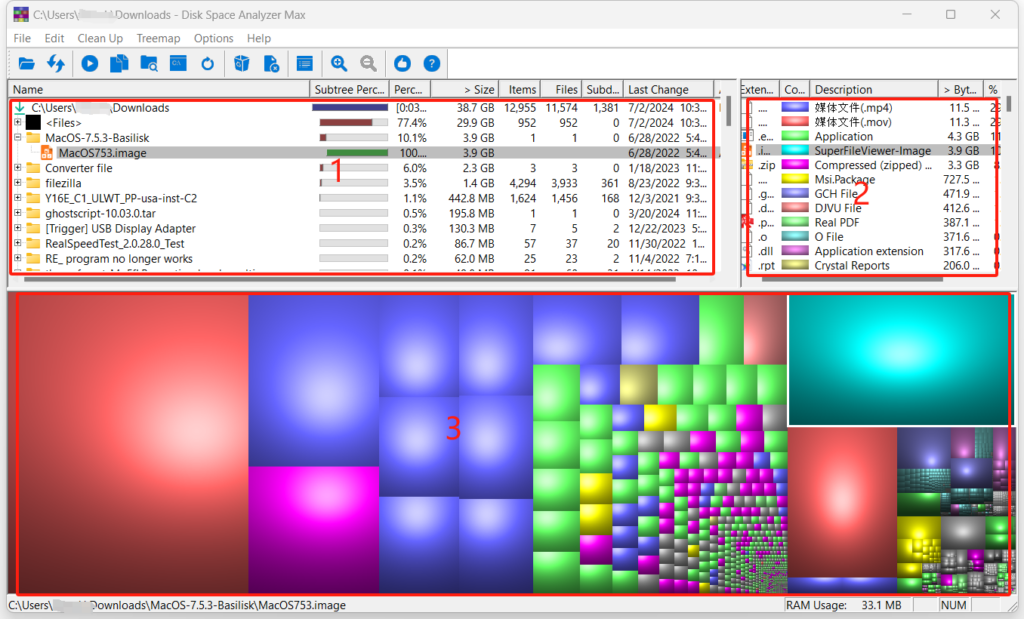Click the Open folder toolbar icon
This screenshot has width=1024, height=619.
pyautogui.click(x=27, y=63)
